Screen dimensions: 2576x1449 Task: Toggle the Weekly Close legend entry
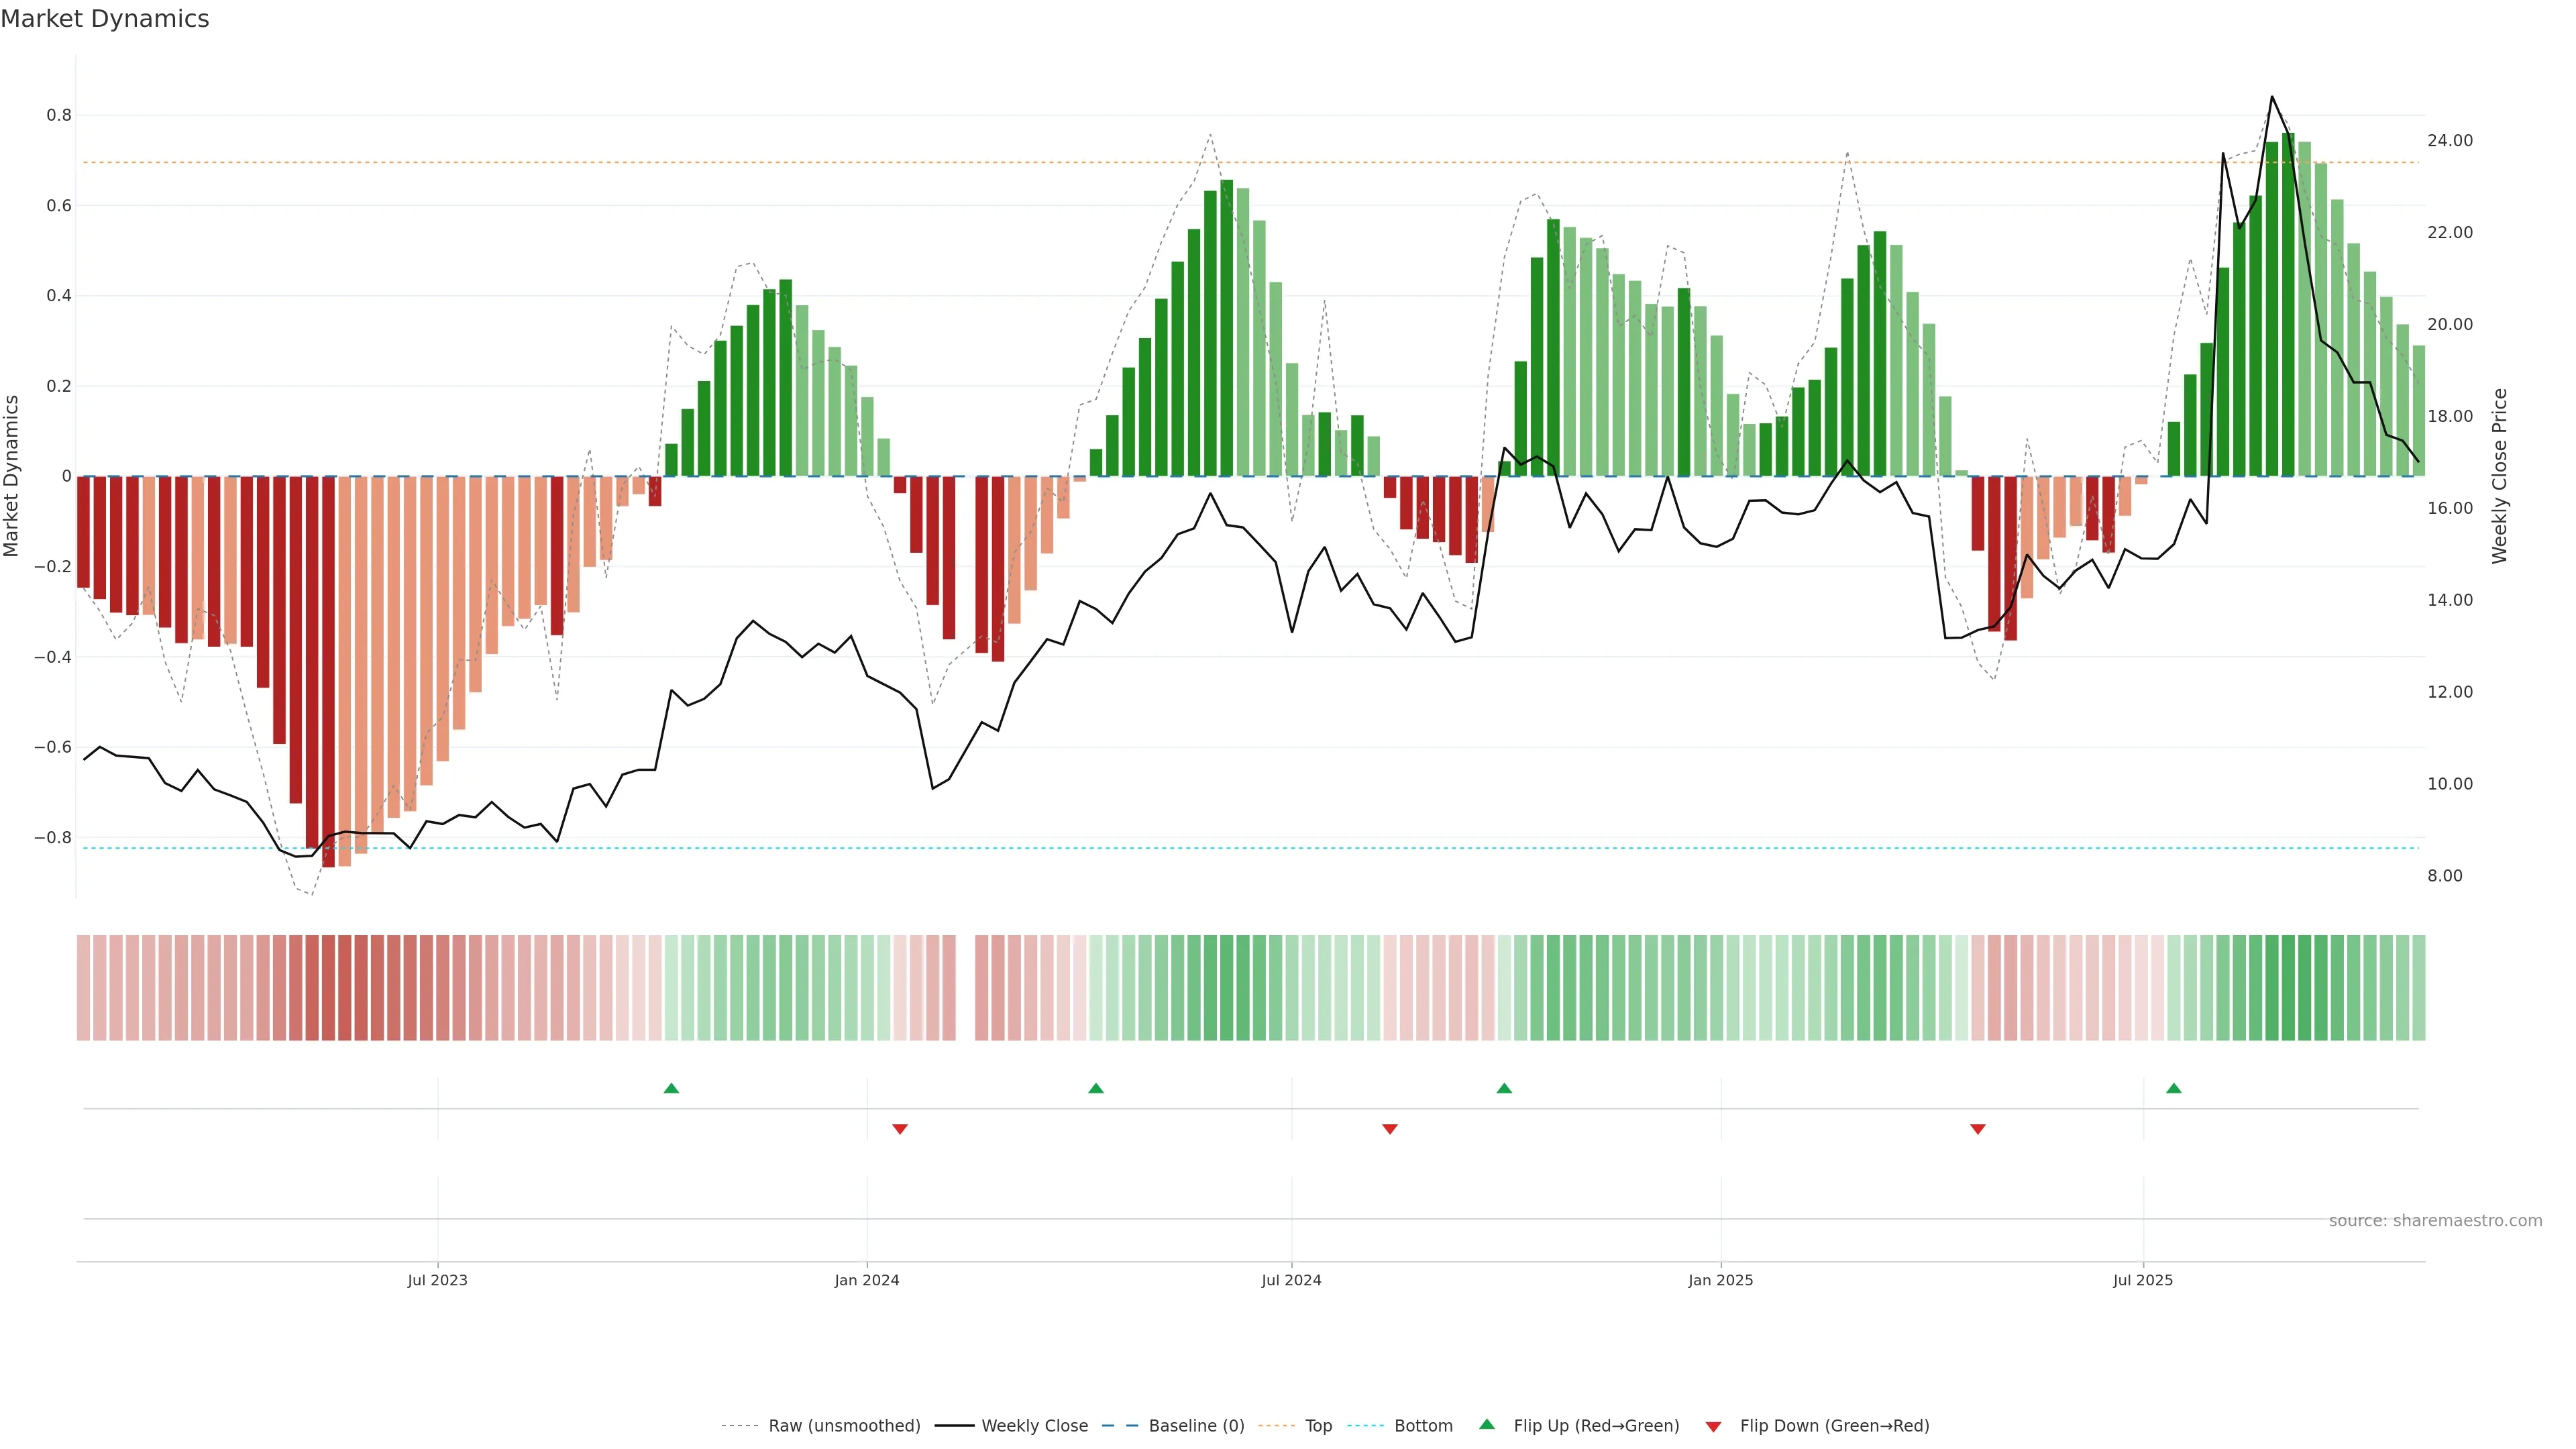(1034, 1426)
